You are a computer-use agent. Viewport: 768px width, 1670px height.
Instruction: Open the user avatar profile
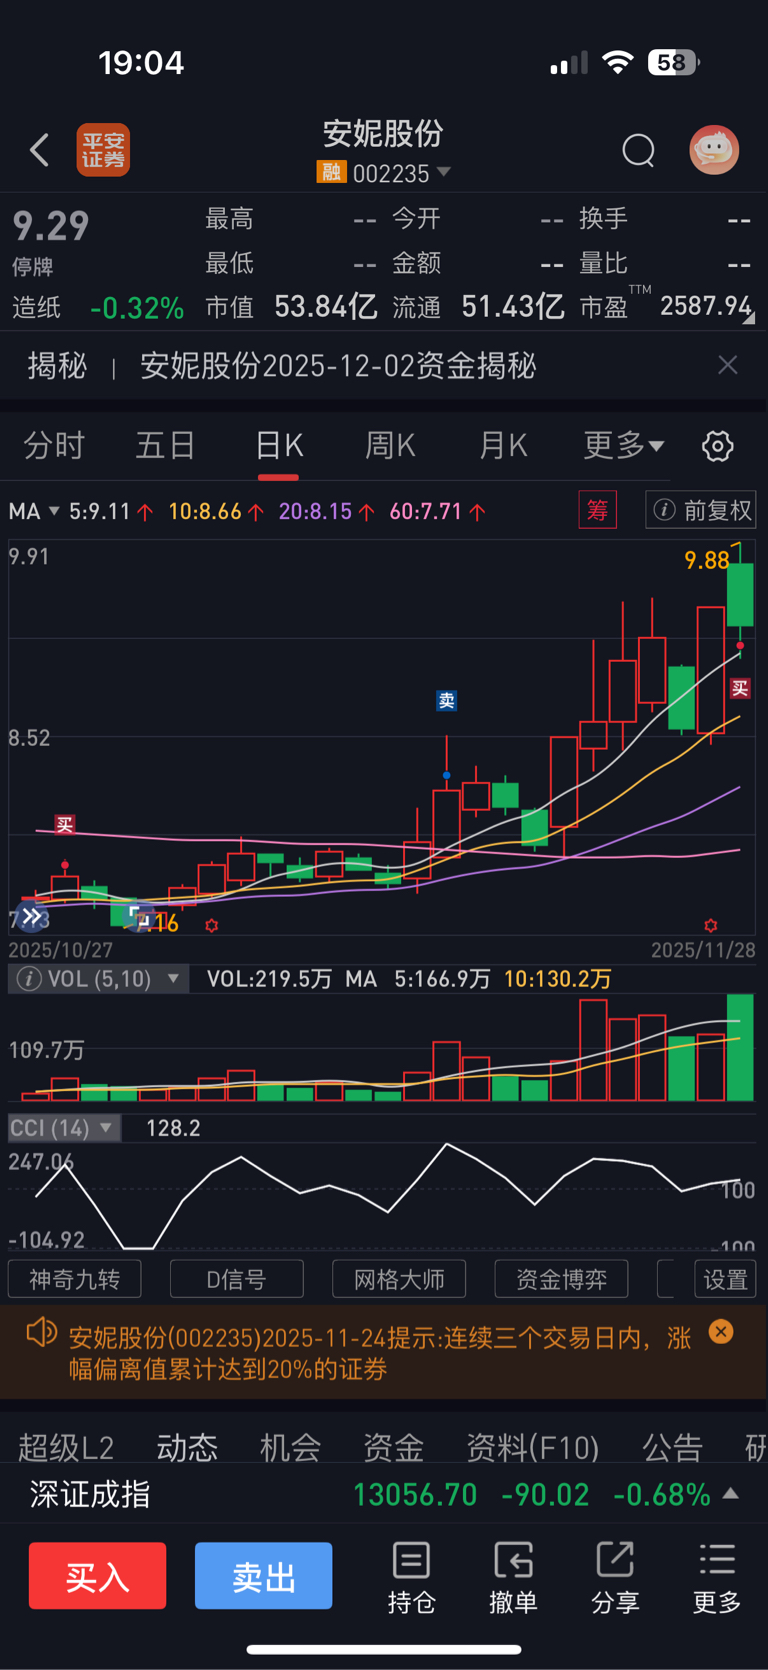[714, 150]
